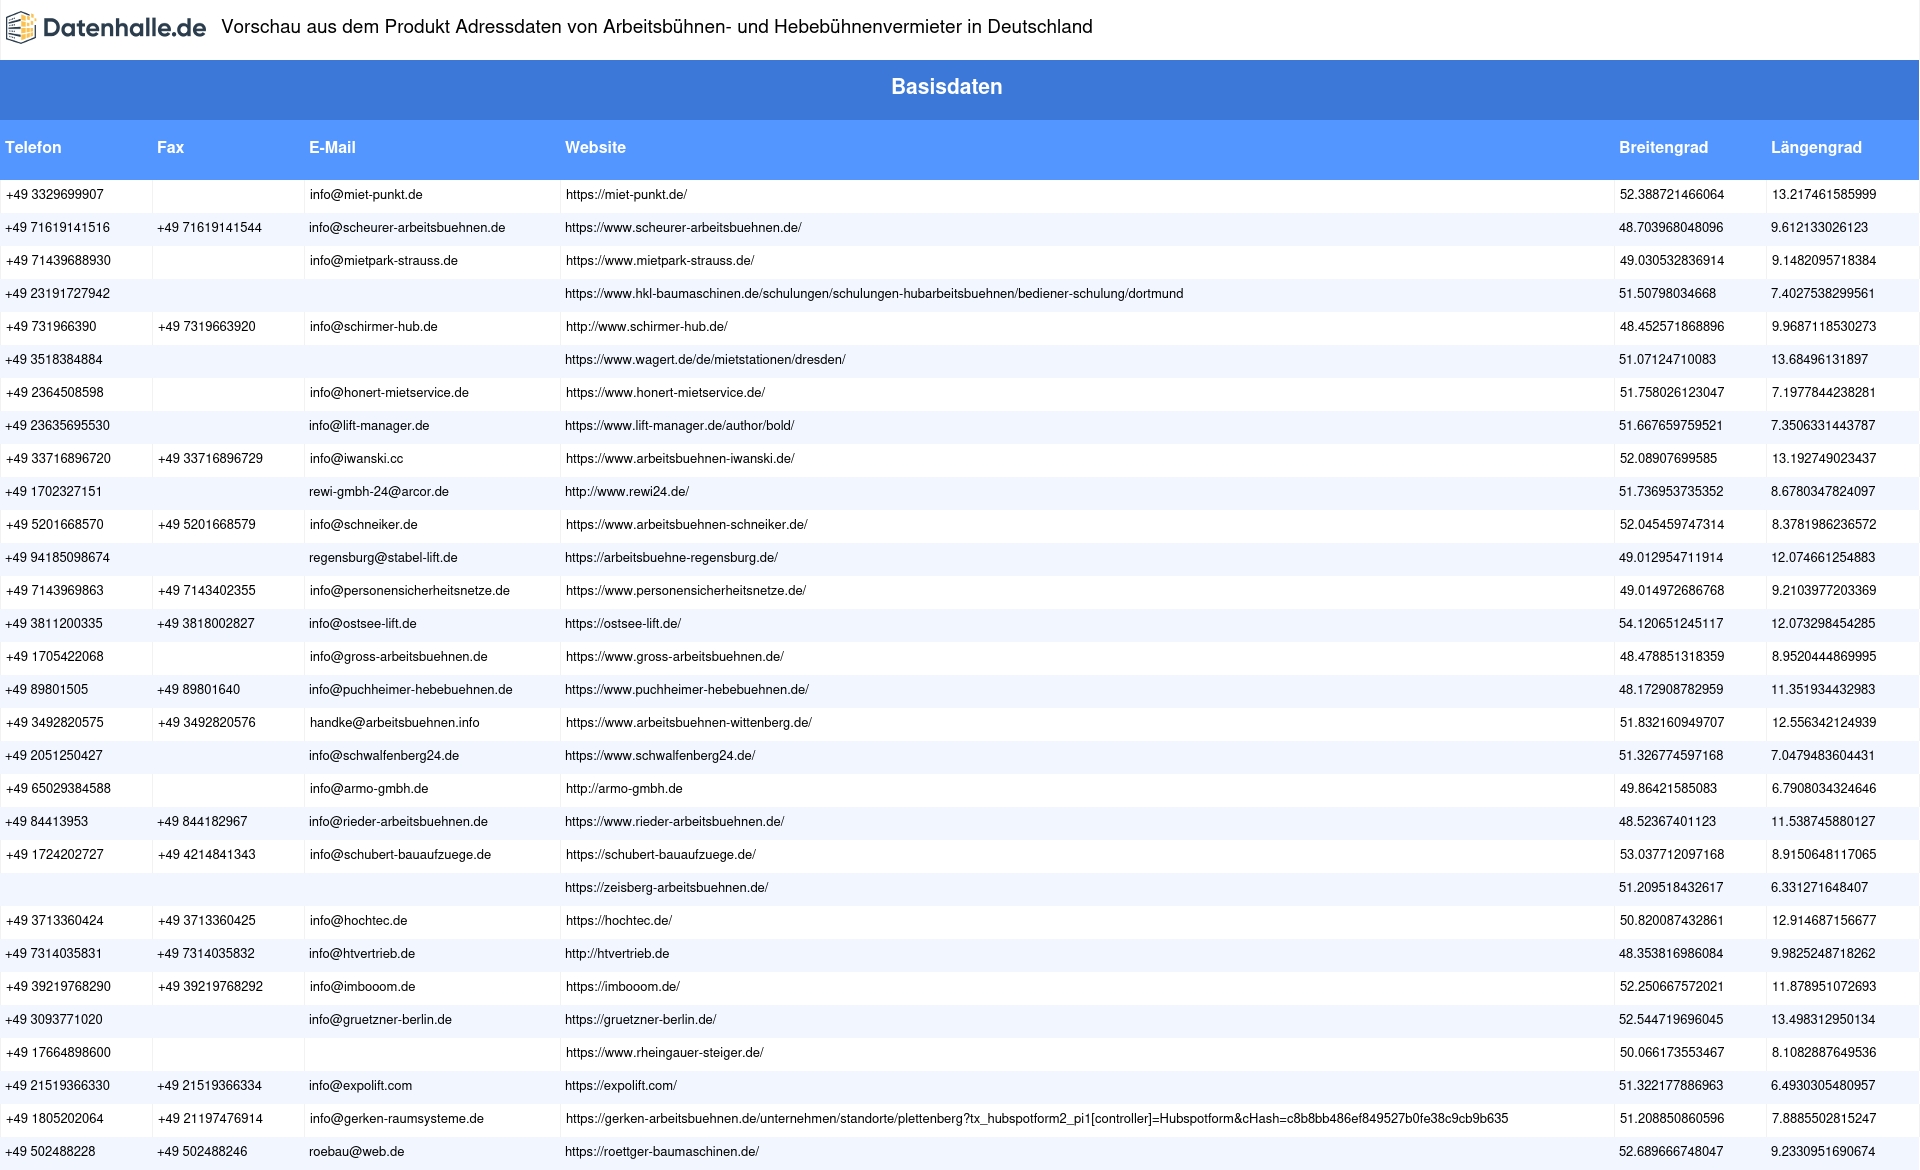Open the wagert.de Dresden mietstationen URL
Screen dimensions: 1920x1170
(x=705, y=360)
